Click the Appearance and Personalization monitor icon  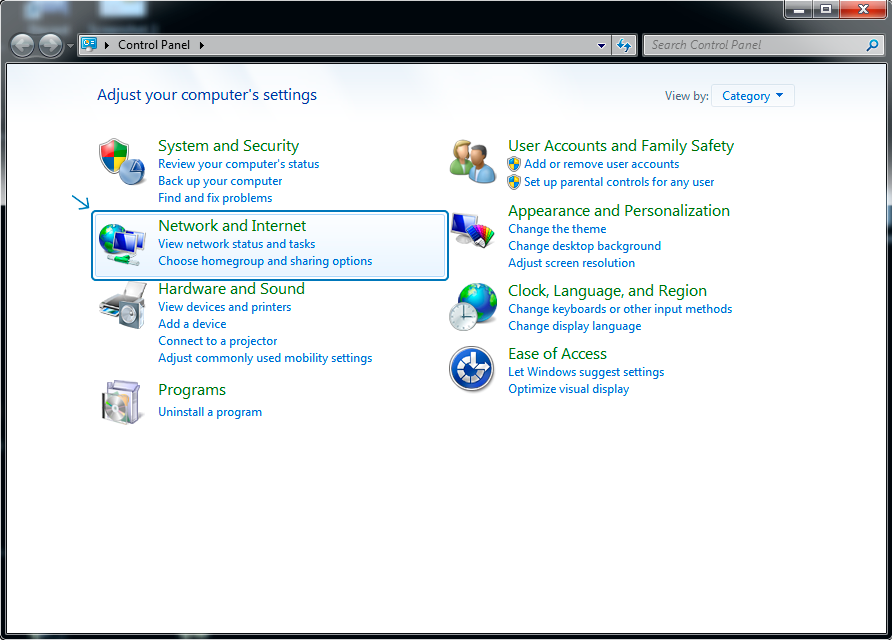[x=472, y=230]
